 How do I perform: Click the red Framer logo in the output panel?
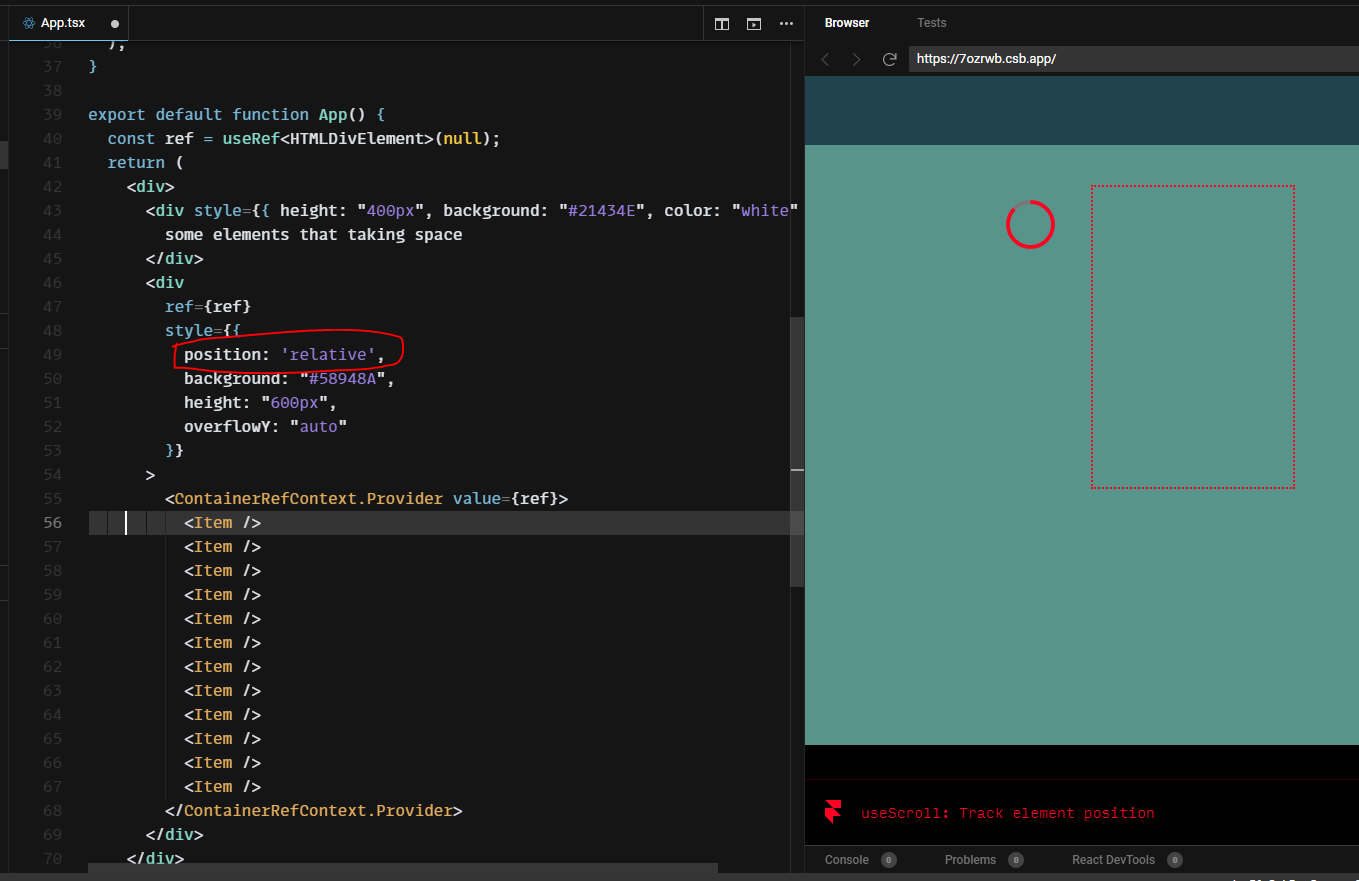coord(833,812)
